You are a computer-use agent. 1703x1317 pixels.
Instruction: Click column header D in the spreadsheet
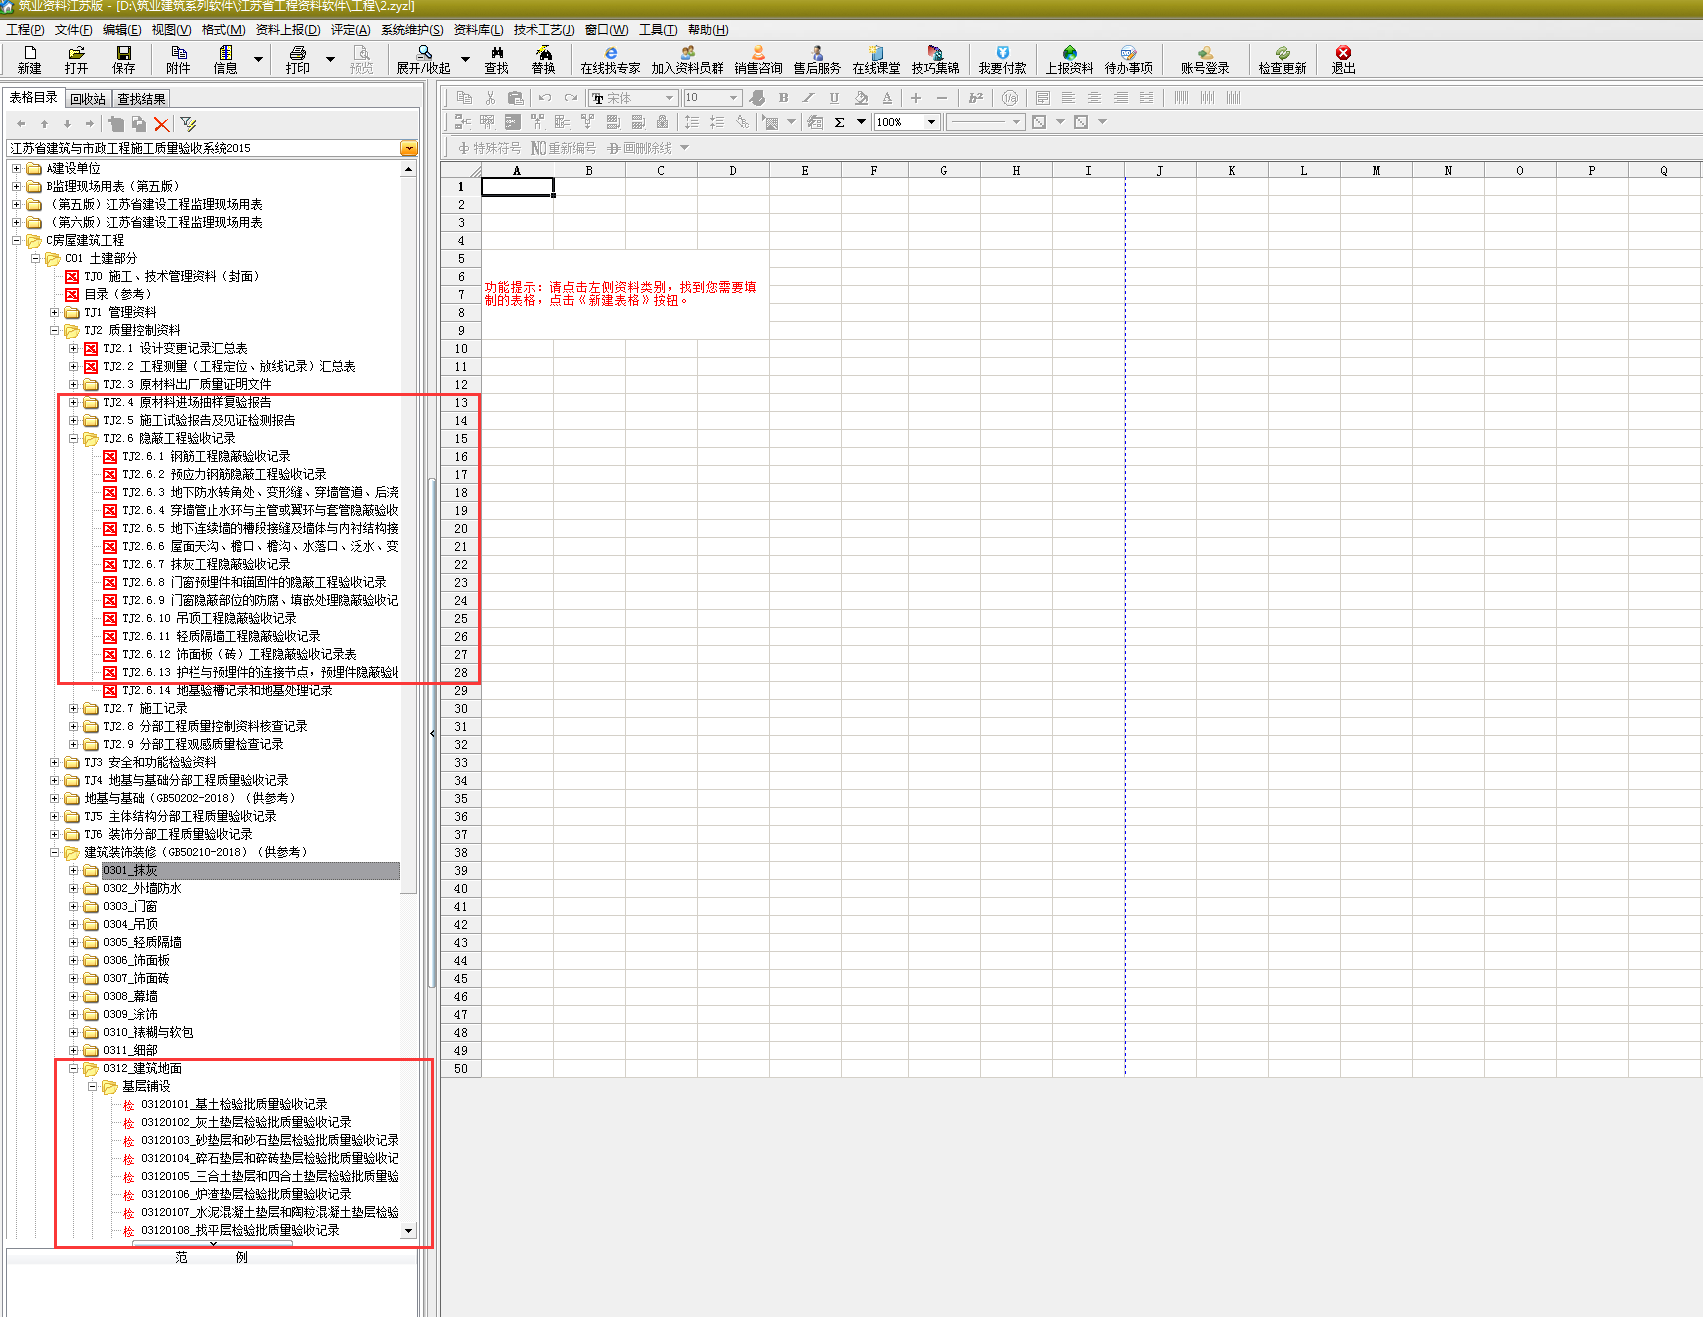(733, 170)
